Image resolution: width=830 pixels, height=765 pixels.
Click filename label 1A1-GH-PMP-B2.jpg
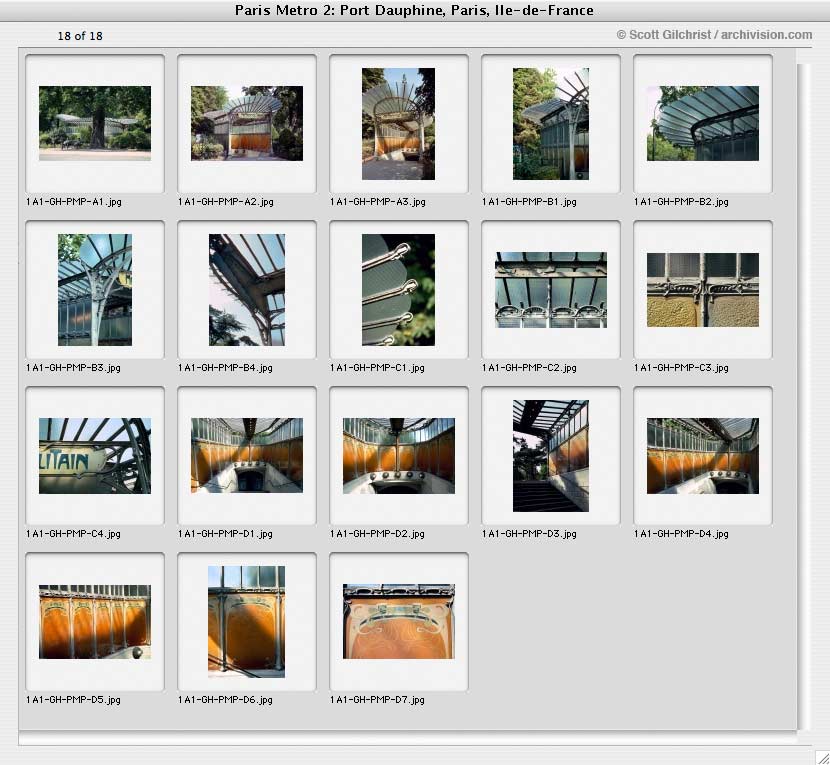681,202
